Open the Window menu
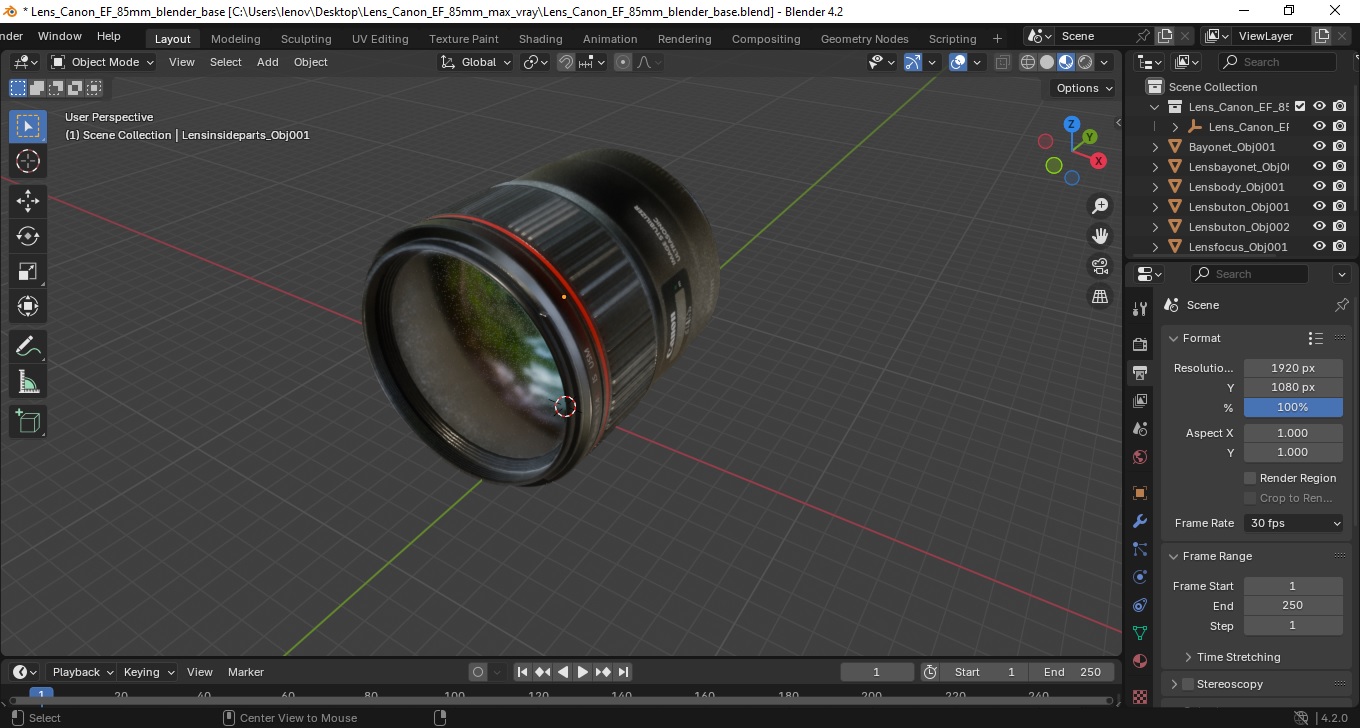1360x728 pixels. pos(59,36)
